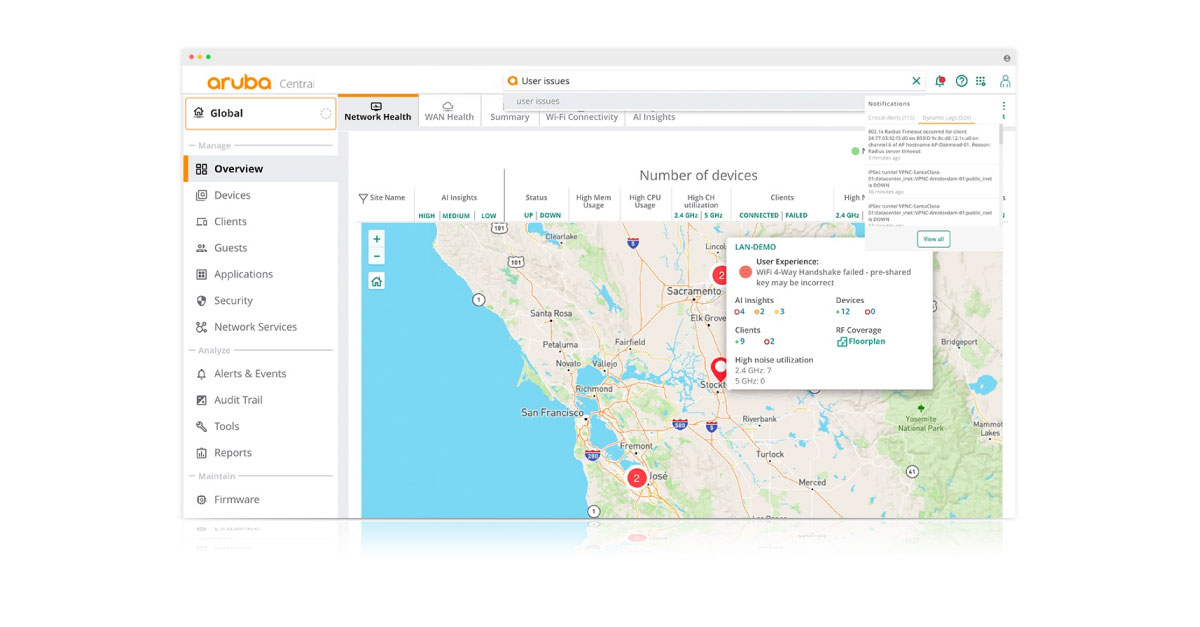The height and width of the screenshot is (627, 1200).
Task: Zoom out the map with minus button
Action: (376, 256)
